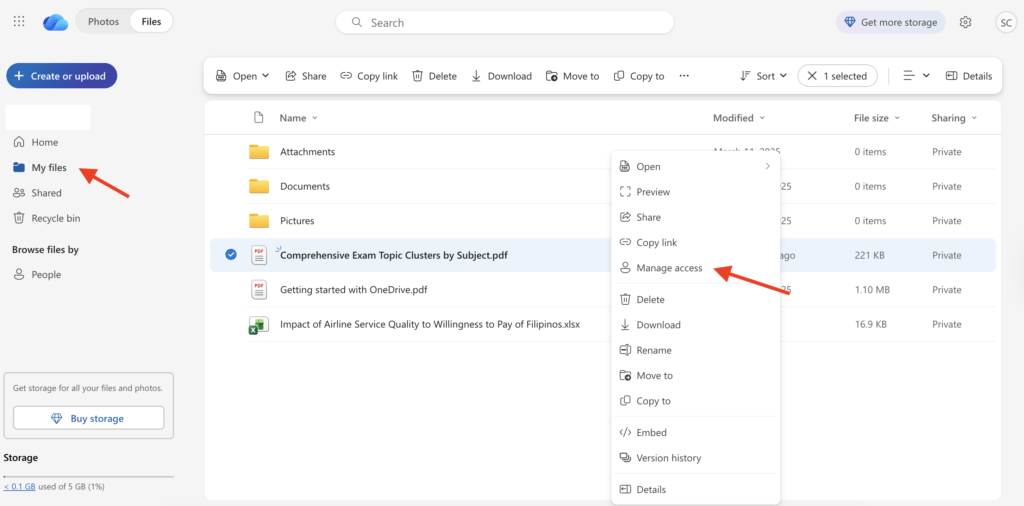This screenshot has height=506, width=1024.
Task: Click the OneDrive cloud logo
Action: point(56,22)
